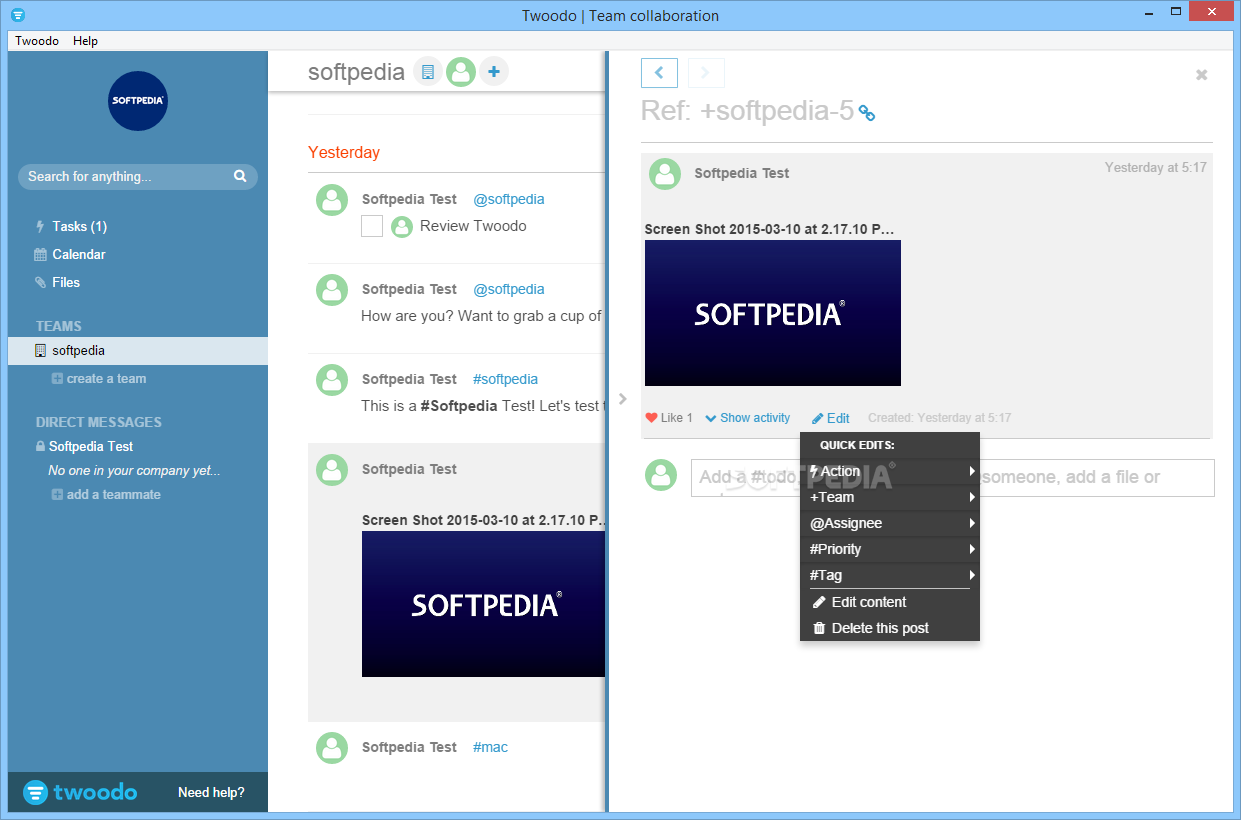The width and height of the screenshot is (1241, 820).
Task: Open the Help menu
Action: click(85, 41)
